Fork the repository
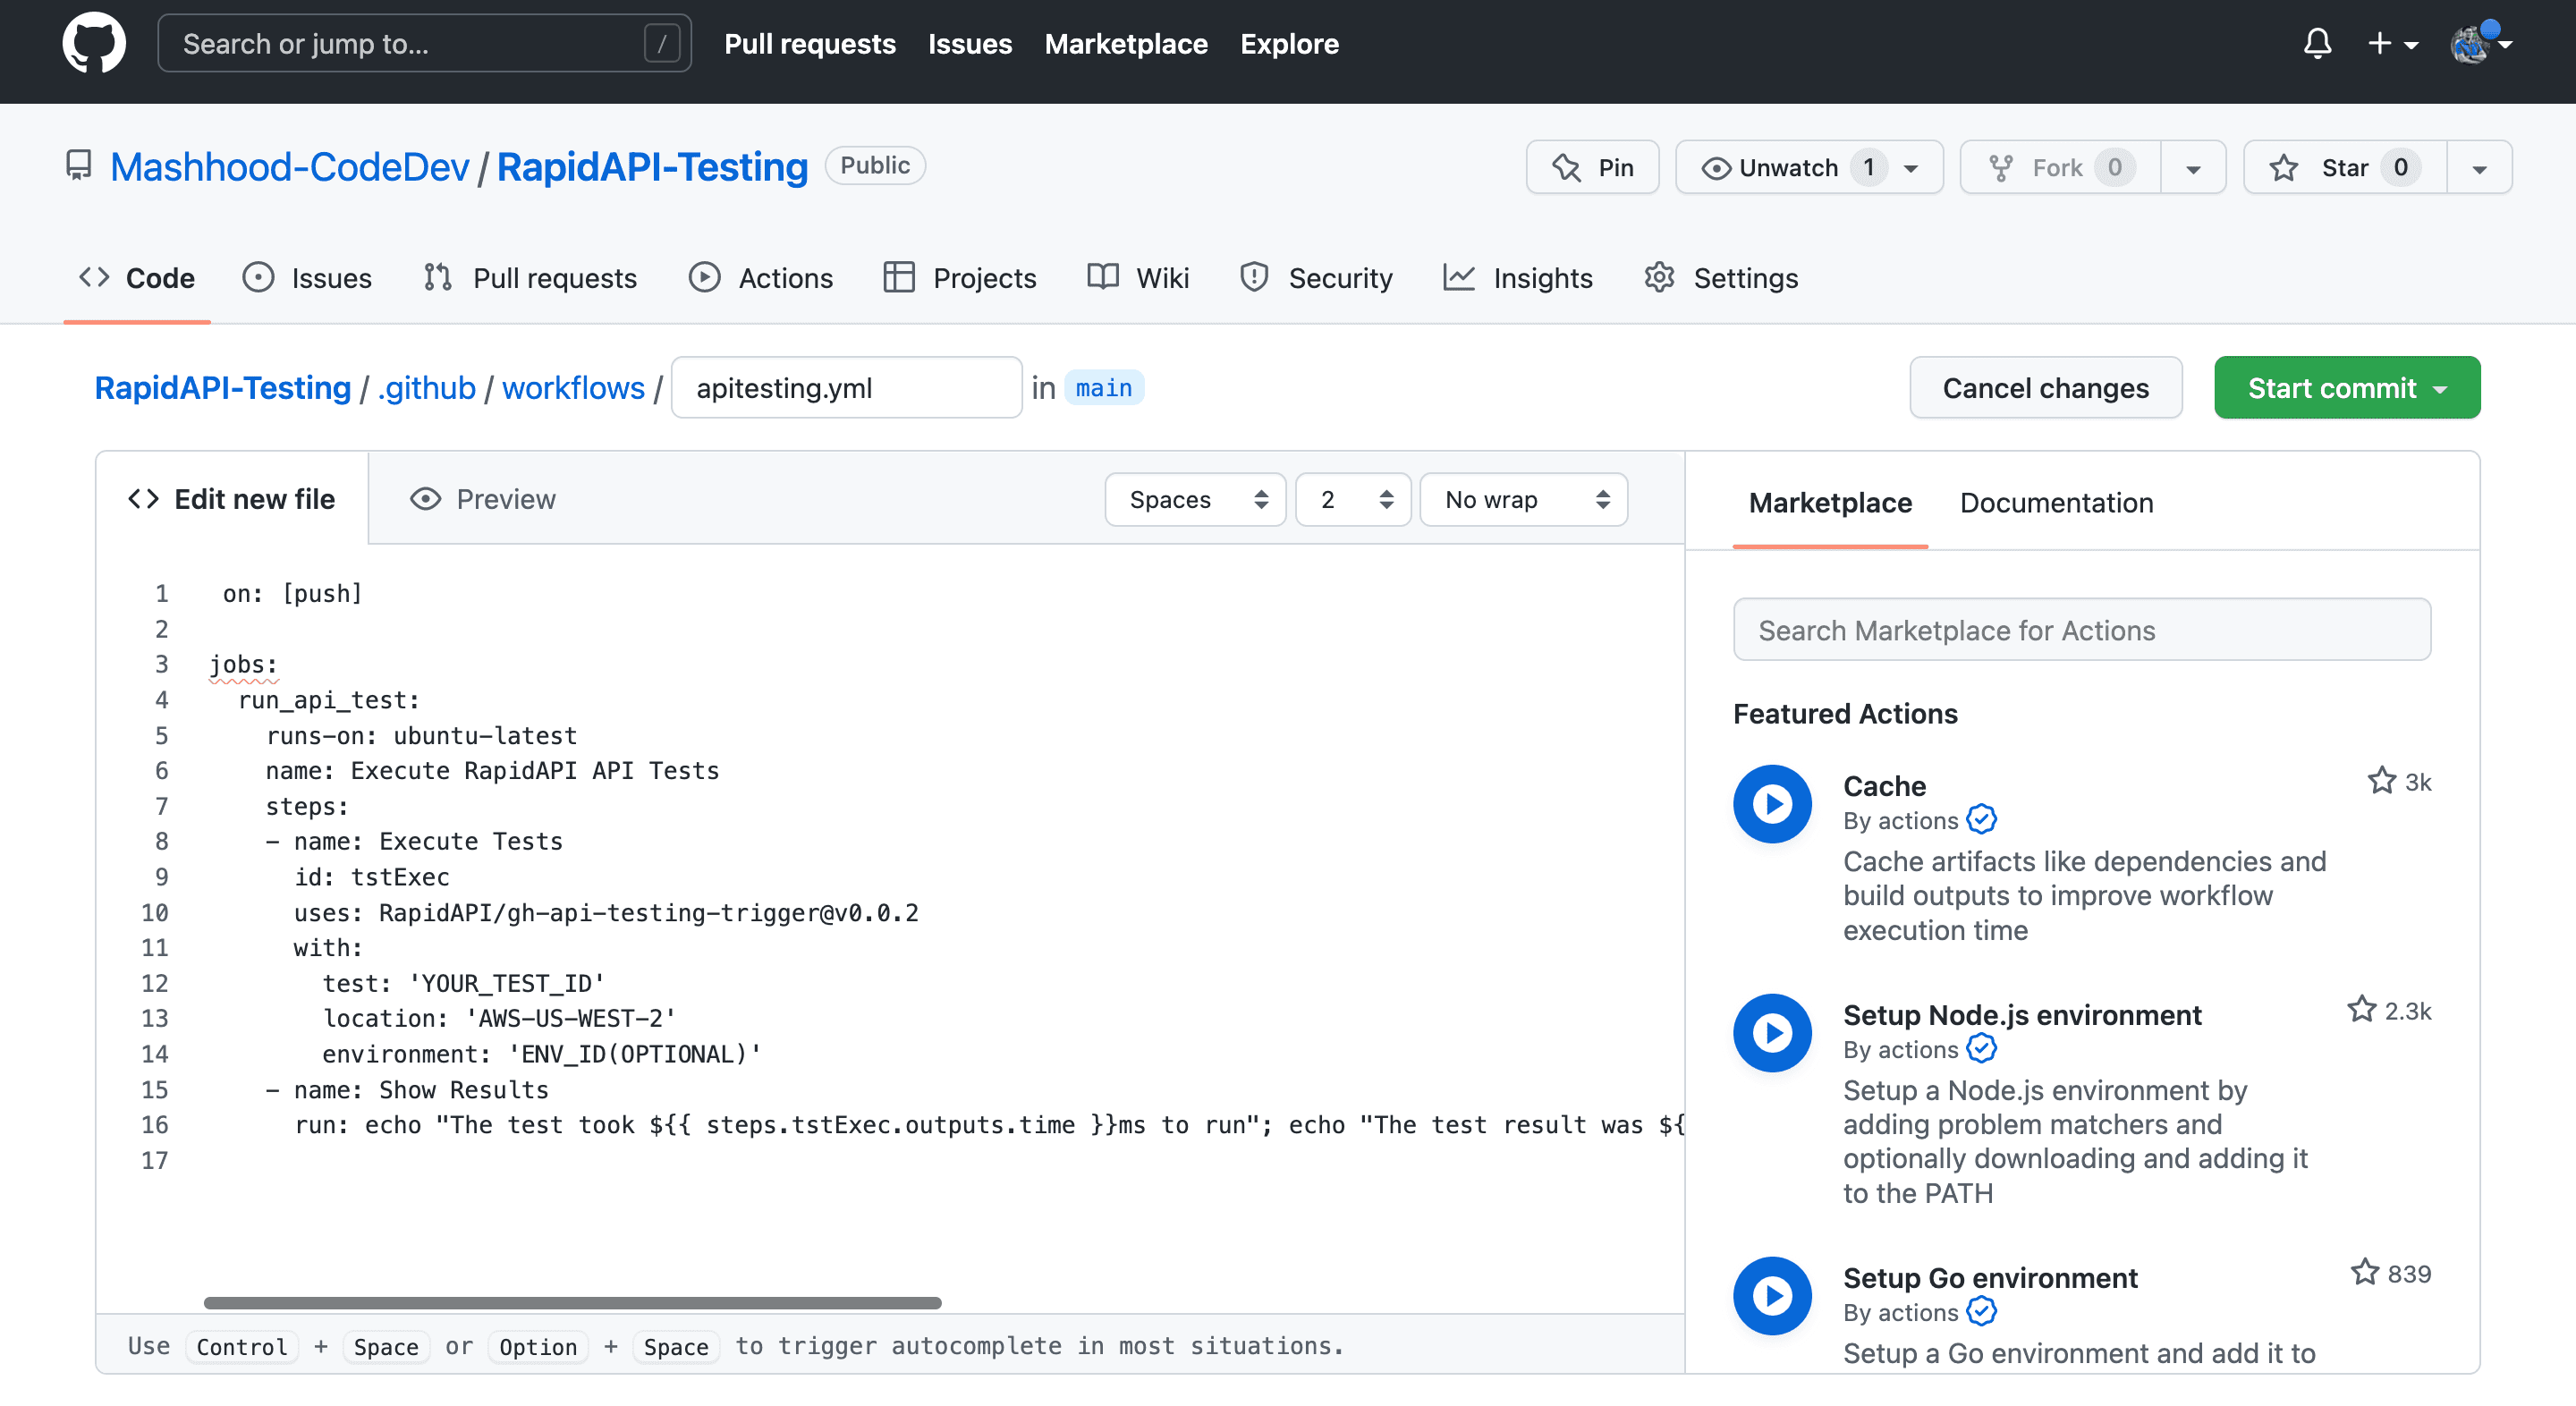 [x=2061, y=167]
